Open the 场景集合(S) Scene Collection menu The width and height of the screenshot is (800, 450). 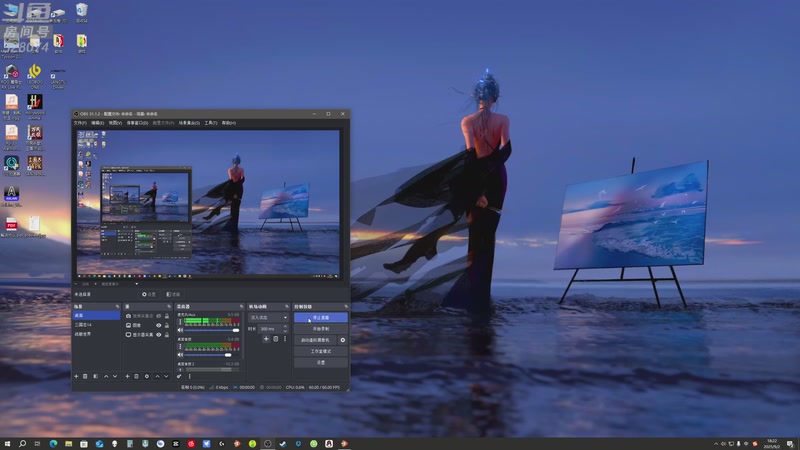189,123
